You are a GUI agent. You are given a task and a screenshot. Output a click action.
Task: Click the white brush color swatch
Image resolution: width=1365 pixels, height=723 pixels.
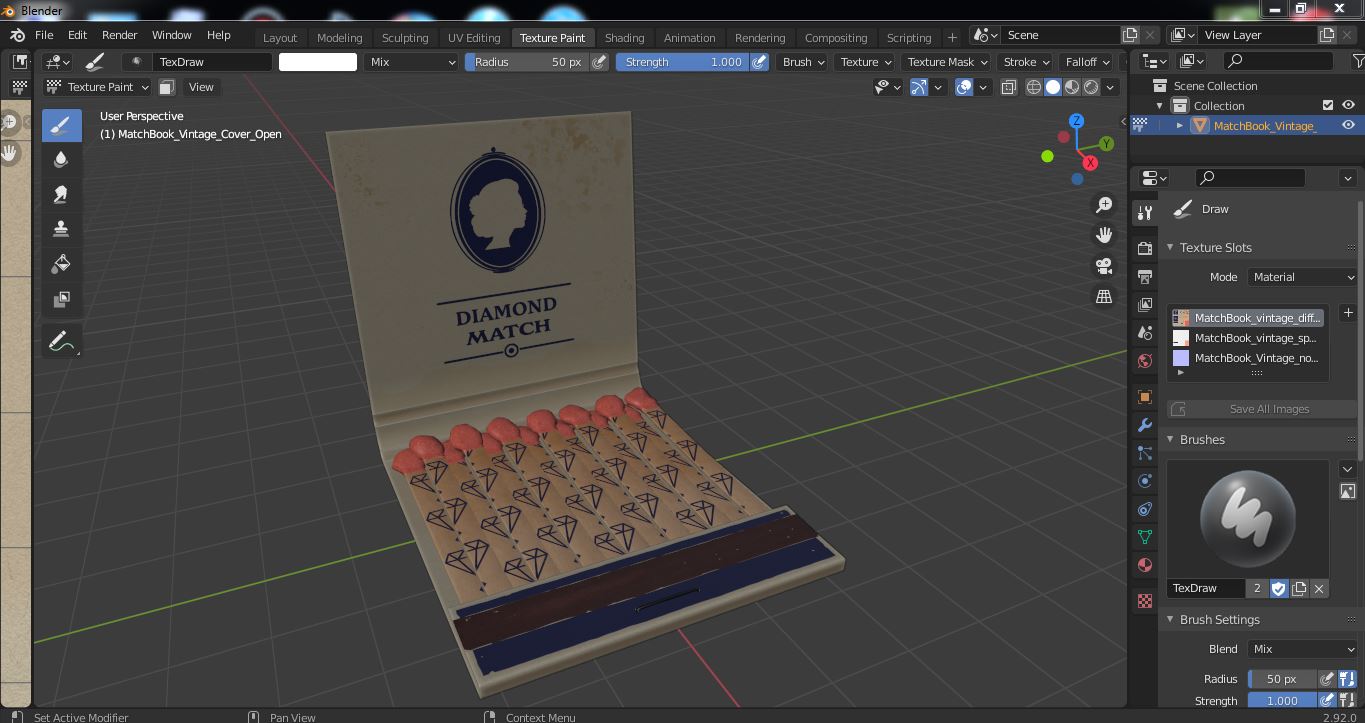pos(317,62)
